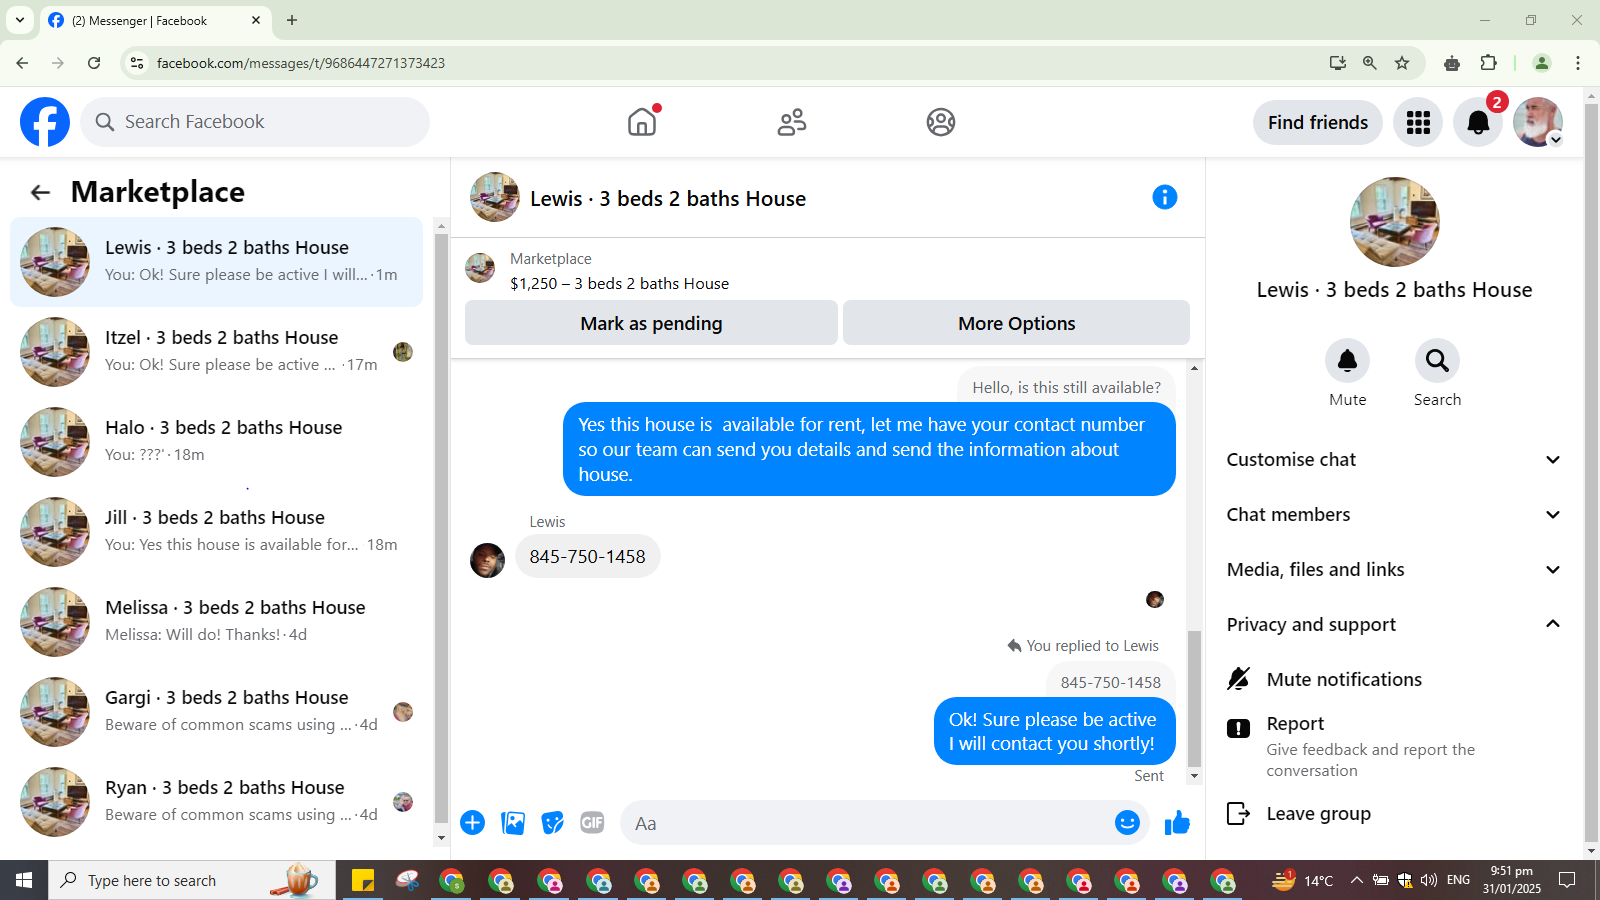Mark the listing as pending
Image resolution: width=1600 pixels, height=900 pixels.
coord(651,323)
